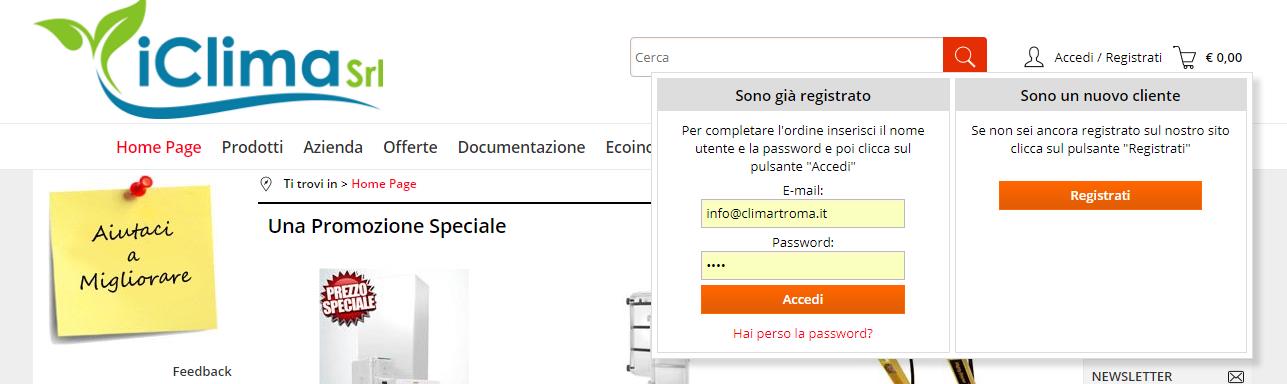Open the shopping cart icon

(1185, 58)
